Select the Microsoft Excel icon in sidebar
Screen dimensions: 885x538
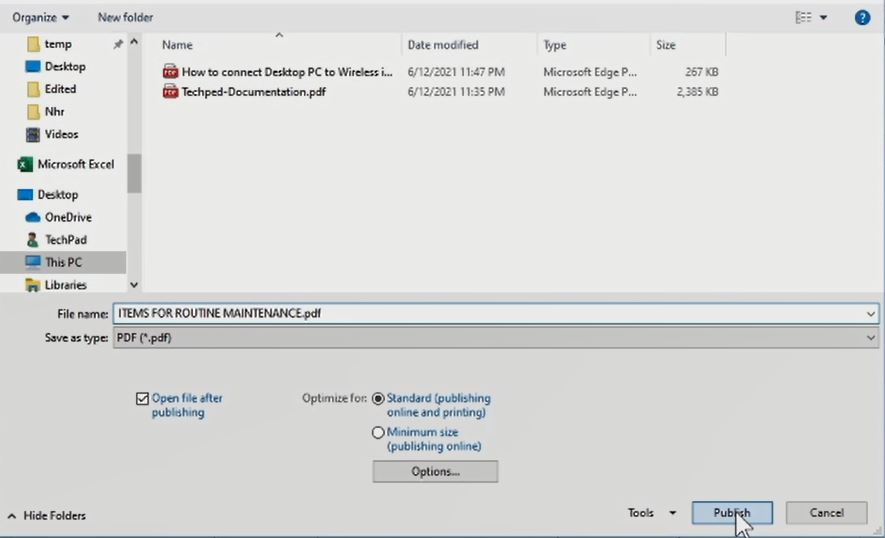(26, 164)
